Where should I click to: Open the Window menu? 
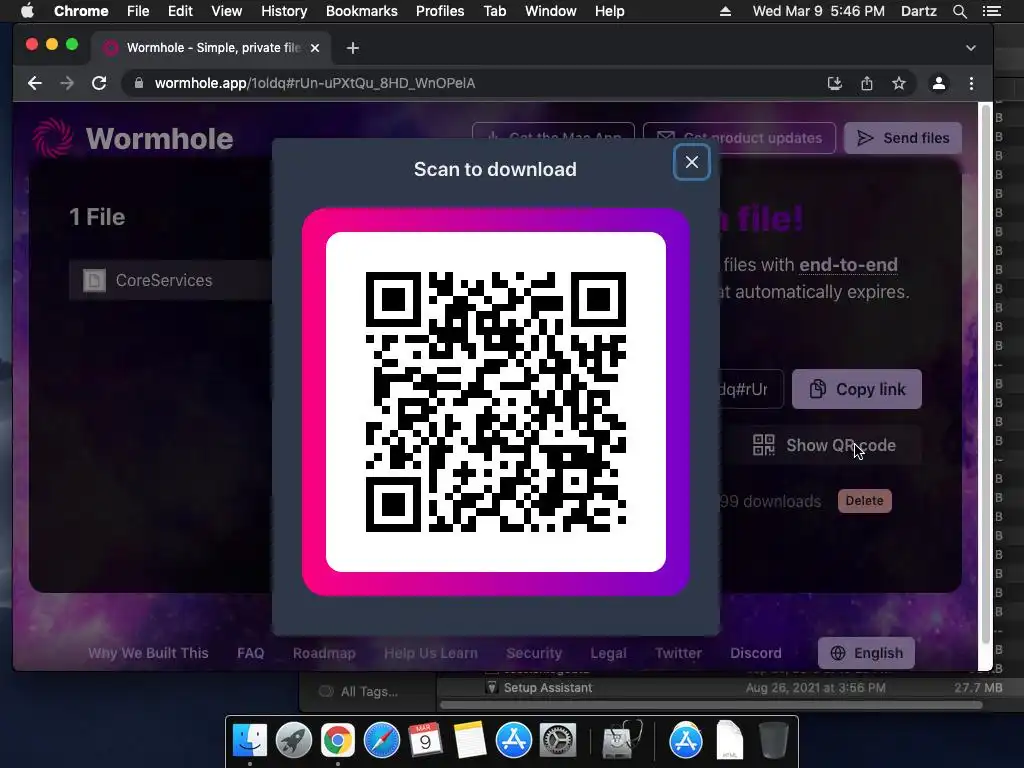551,11
